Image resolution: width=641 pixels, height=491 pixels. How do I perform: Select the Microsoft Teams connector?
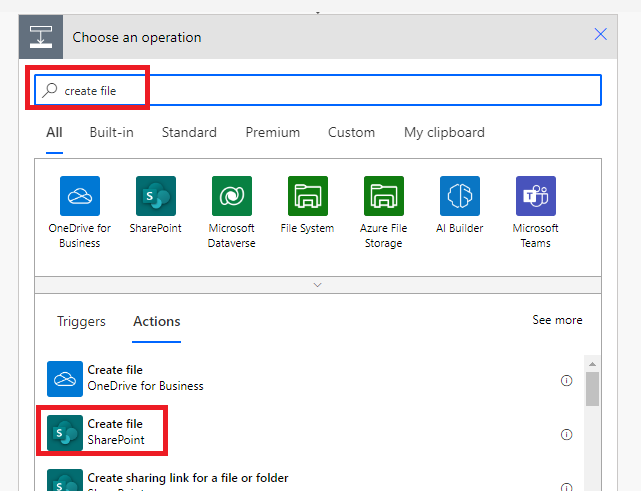pyautogui.click(x=535, y=196)
